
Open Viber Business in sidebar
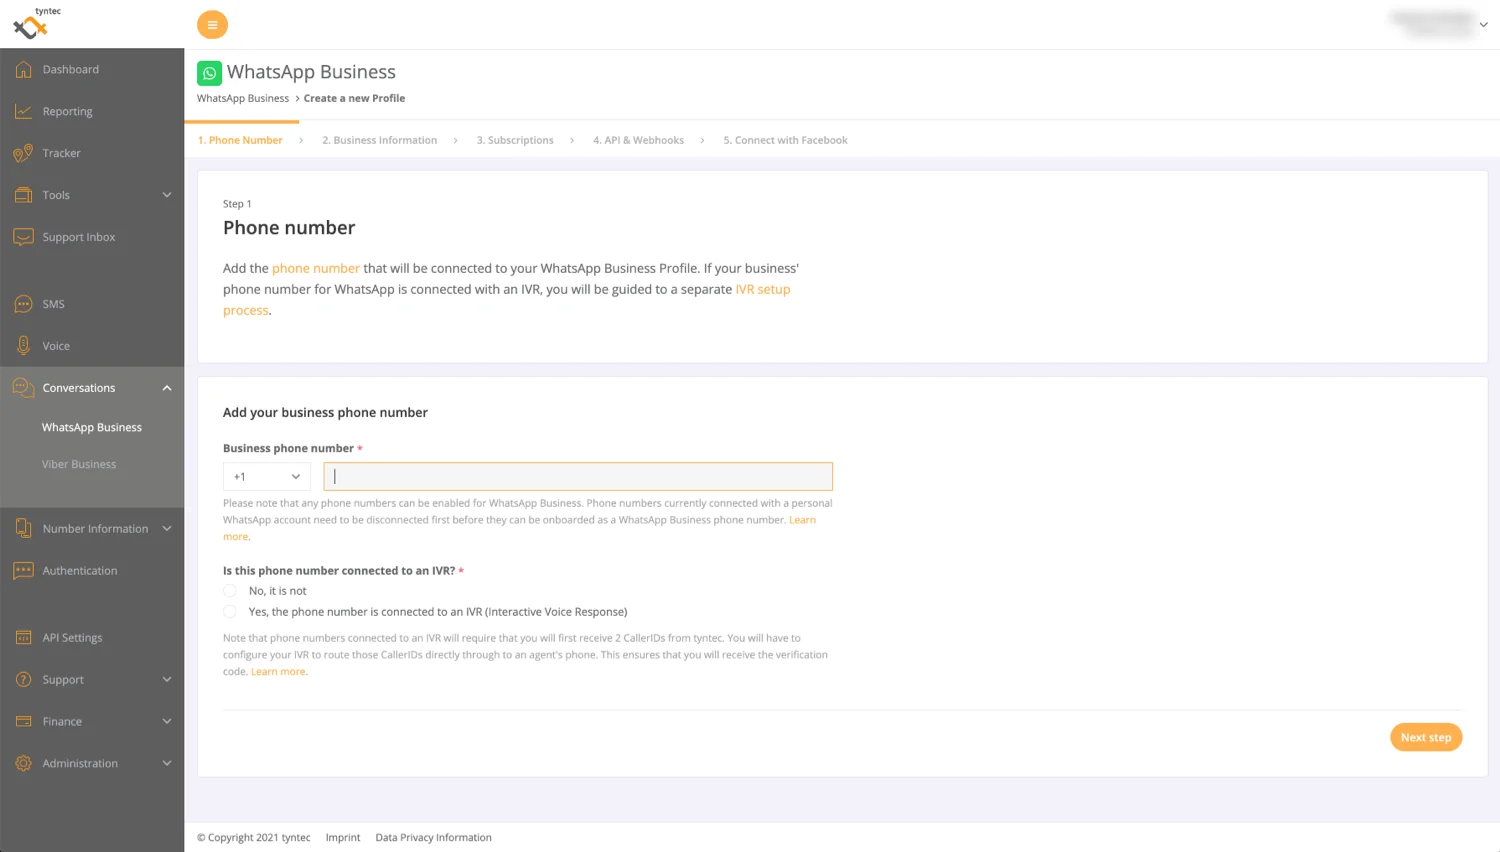tap(79, 465)
